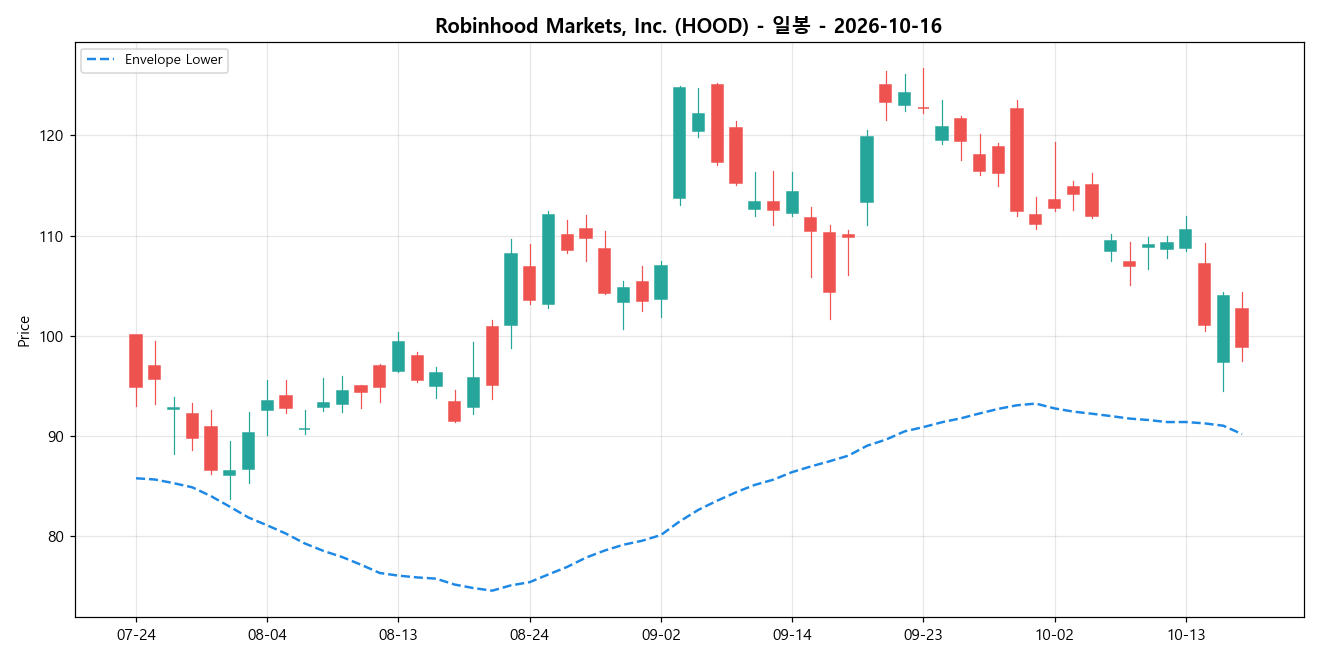
Task: Select the 07-24 x-axis date label
Action: tap(135, 634)
